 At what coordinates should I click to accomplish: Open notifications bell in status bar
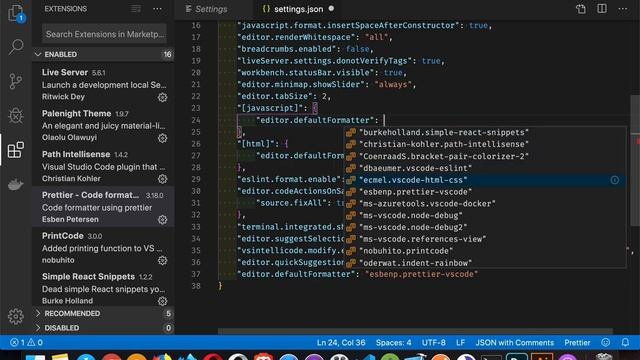click(x=625, y=342)
